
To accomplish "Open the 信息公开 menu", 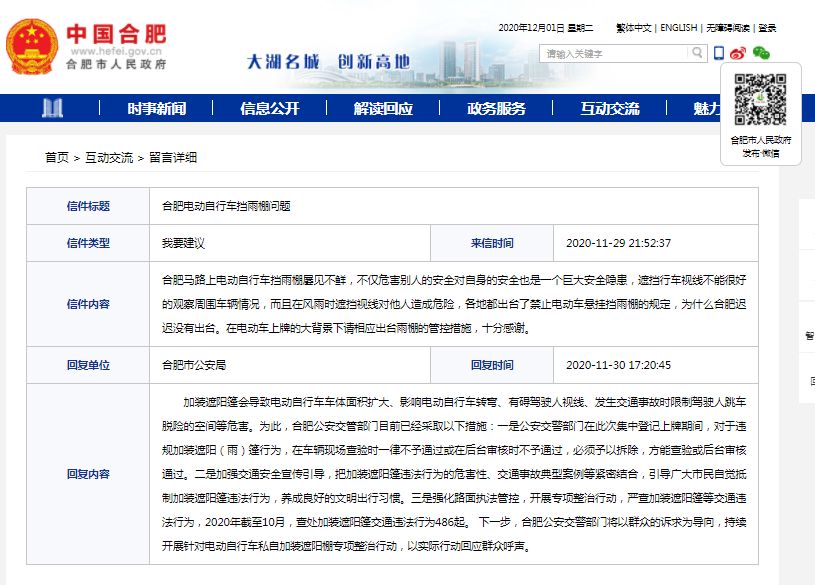I will 270,108.
